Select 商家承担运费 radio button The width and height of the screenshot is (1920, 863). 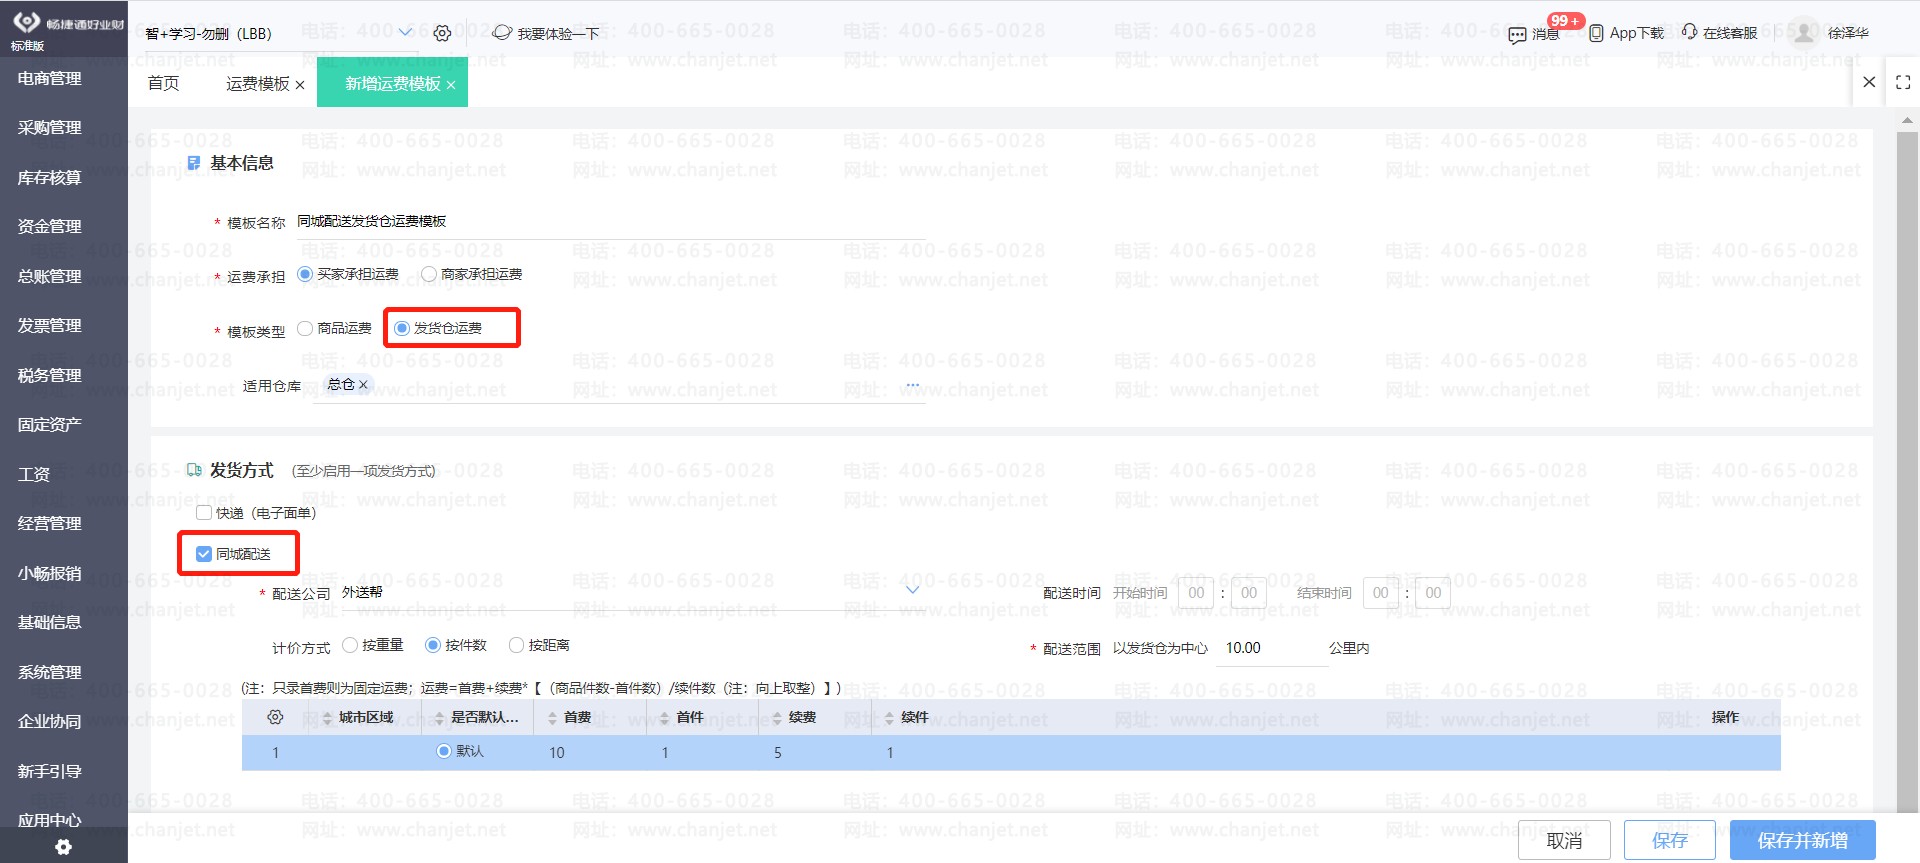coord(429,273)
